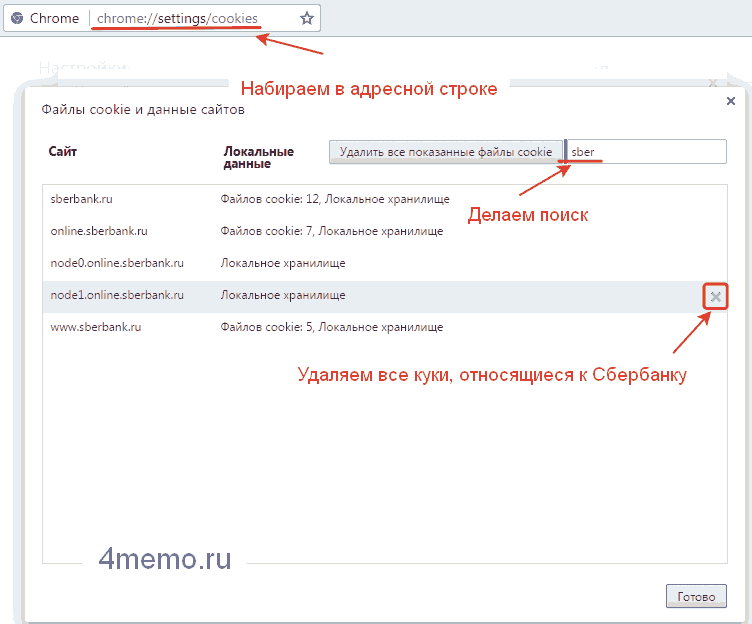Click 'Файлов cookie: 7, Локальное хранилище' text
752x624 pixels.
coord(331,231)
